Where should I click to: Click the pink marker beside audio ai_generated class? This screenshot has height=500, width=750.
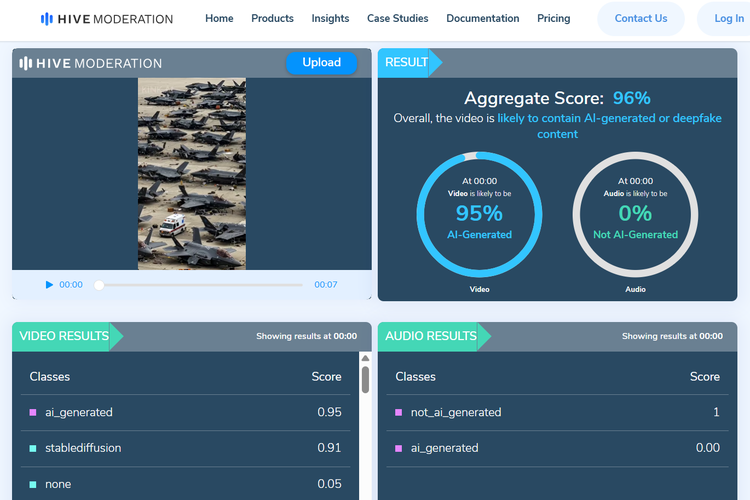pos(399,448)
